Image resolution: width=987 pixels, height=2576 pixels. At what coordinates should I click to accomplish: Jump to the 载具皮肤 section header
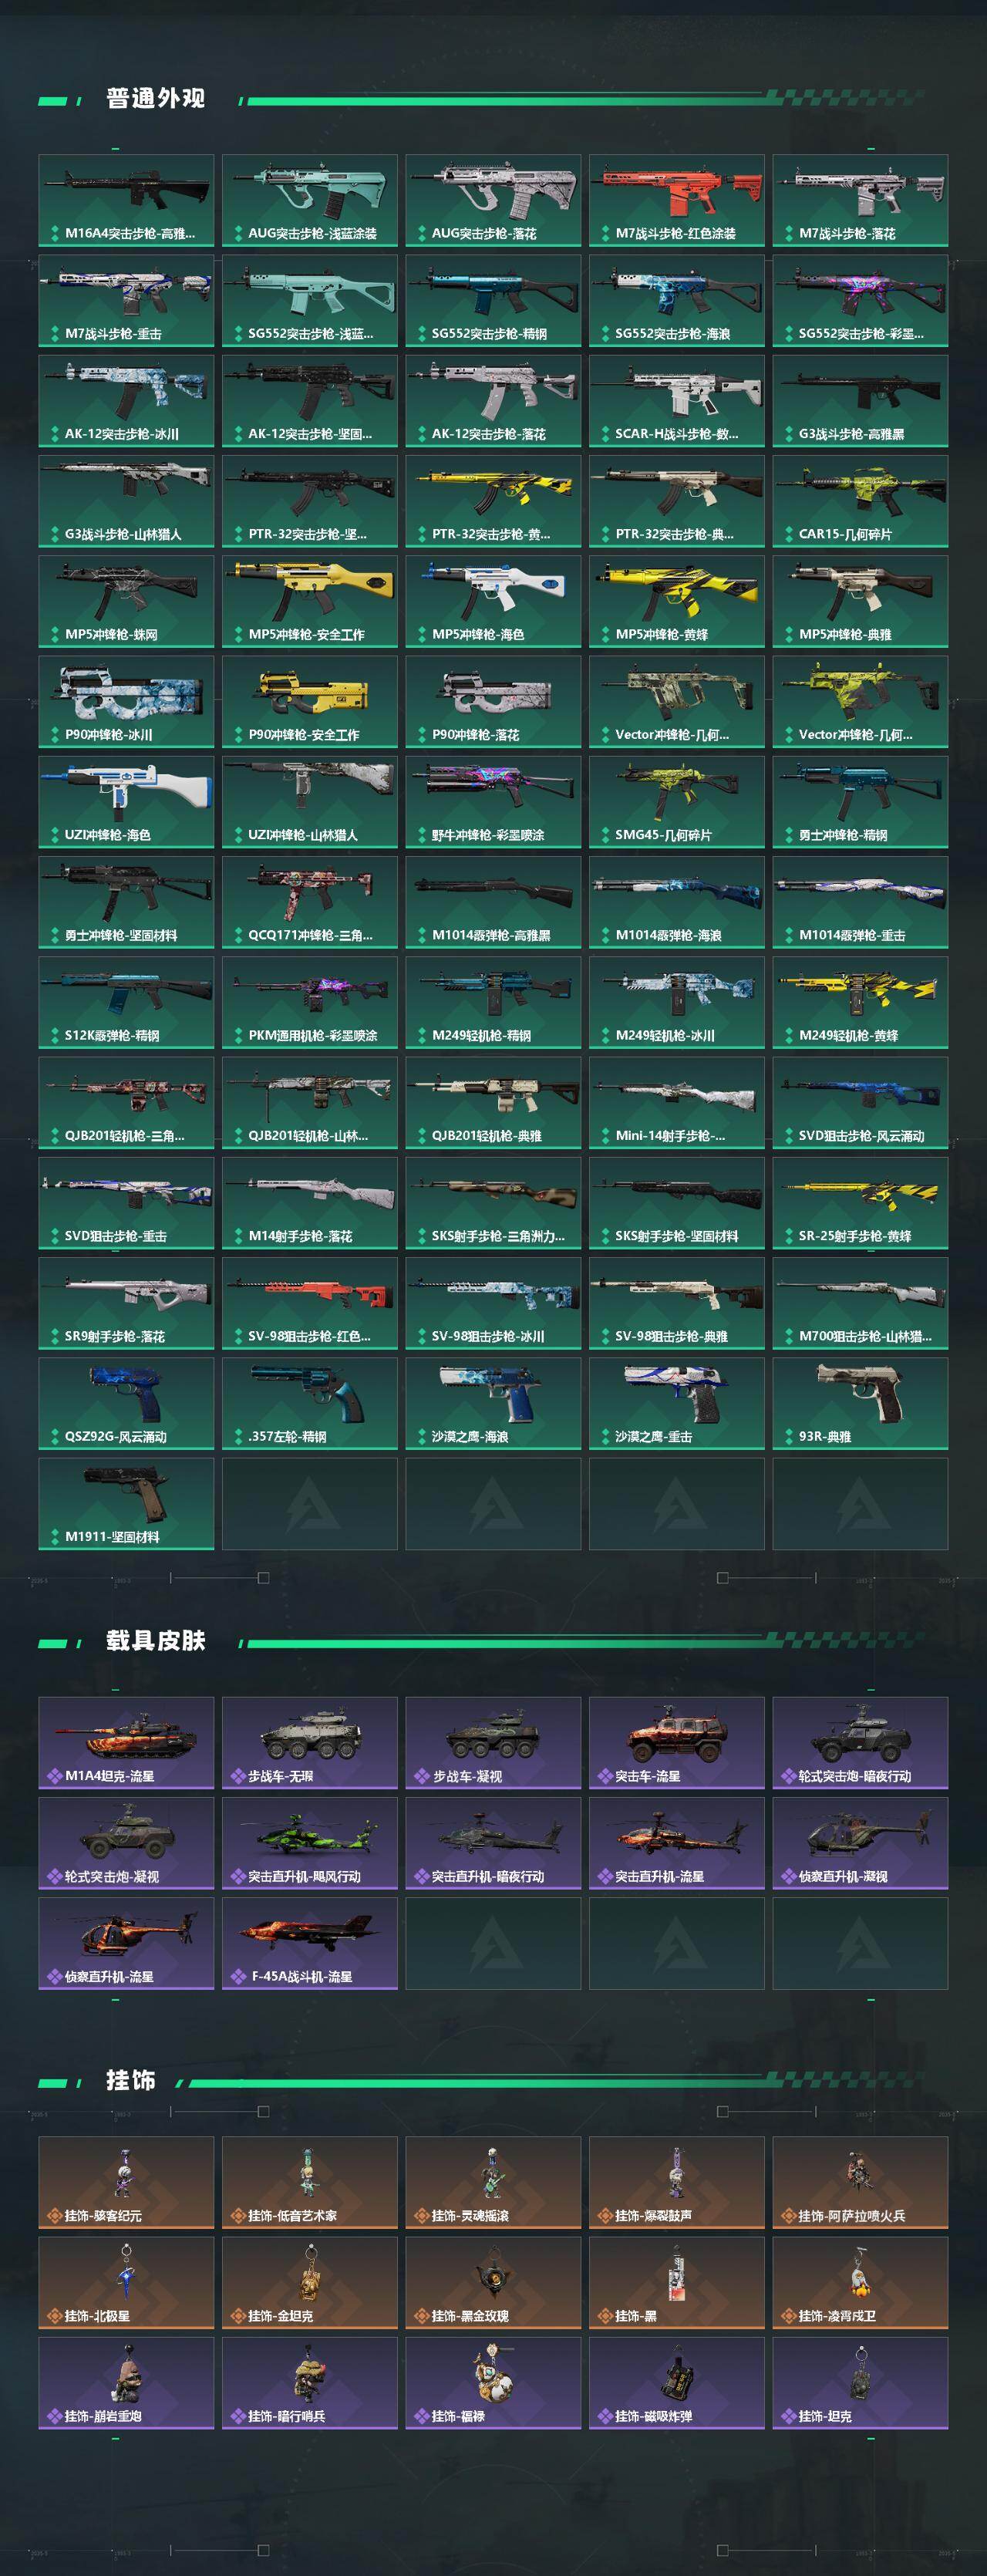[155, 1641]
